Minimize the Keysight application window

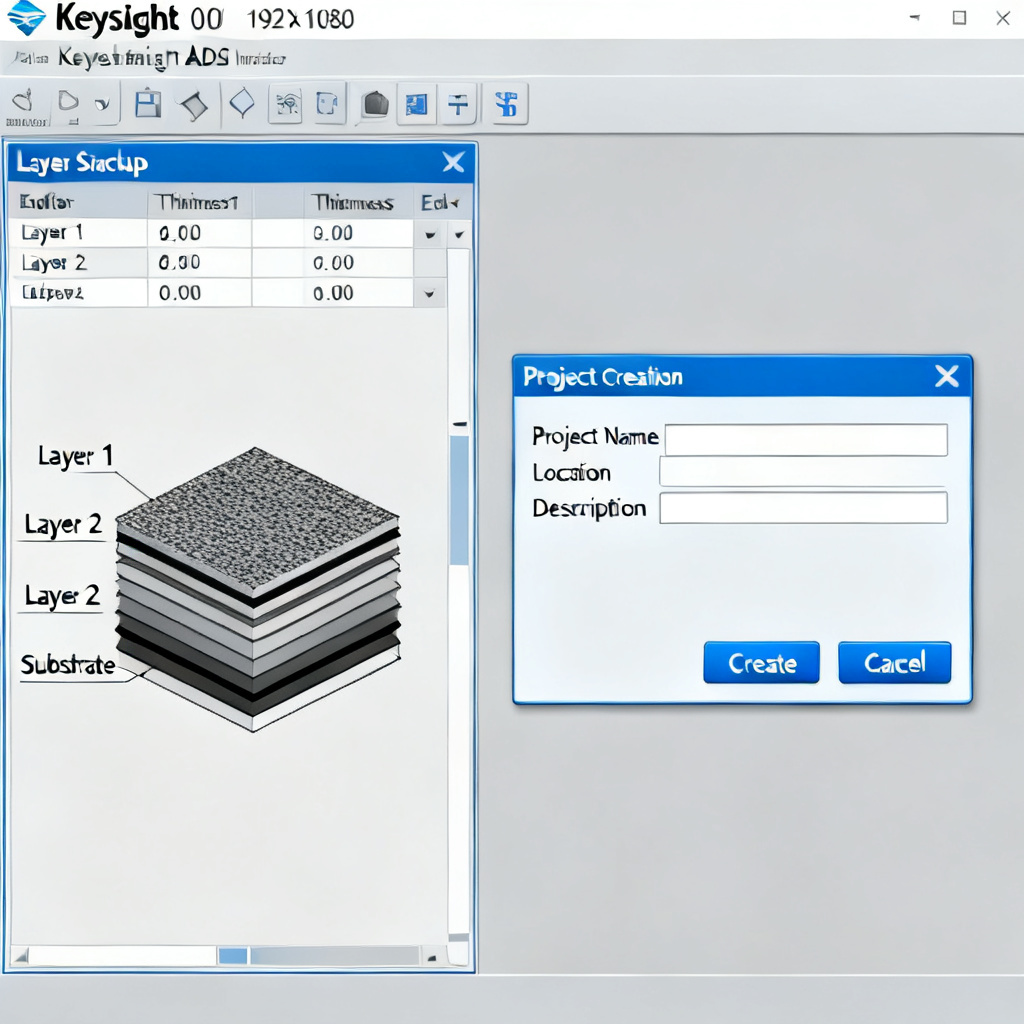(915, 18)
